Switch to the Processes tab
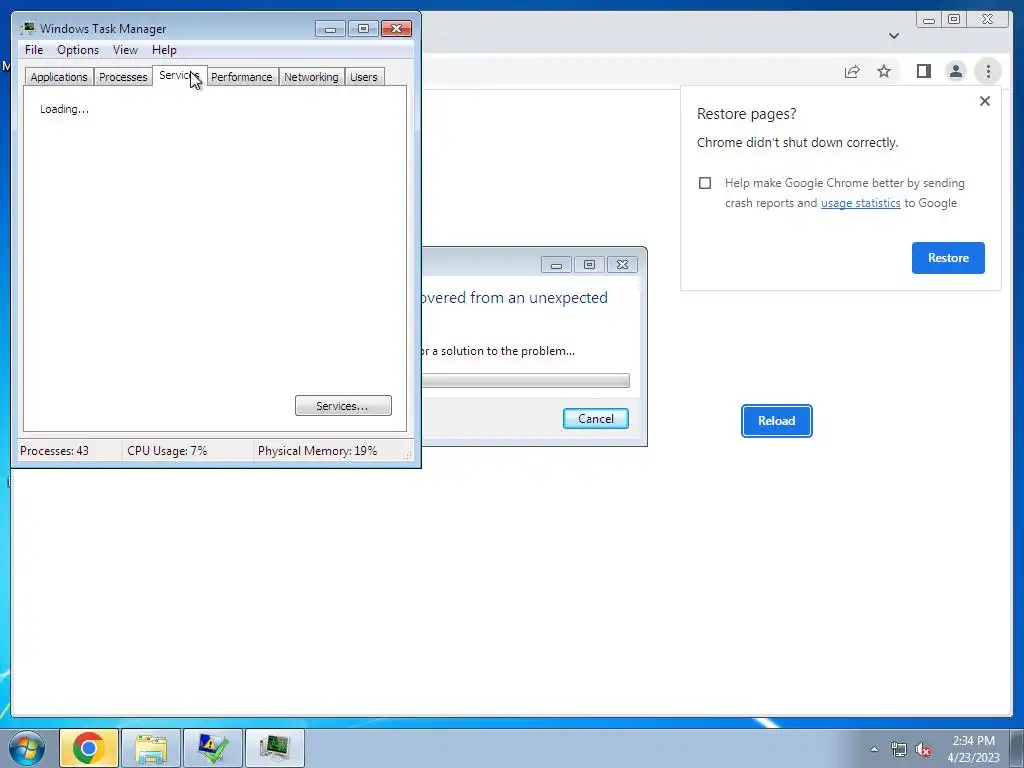This screenshot has height=768, width=1024. tap(123, 77)
